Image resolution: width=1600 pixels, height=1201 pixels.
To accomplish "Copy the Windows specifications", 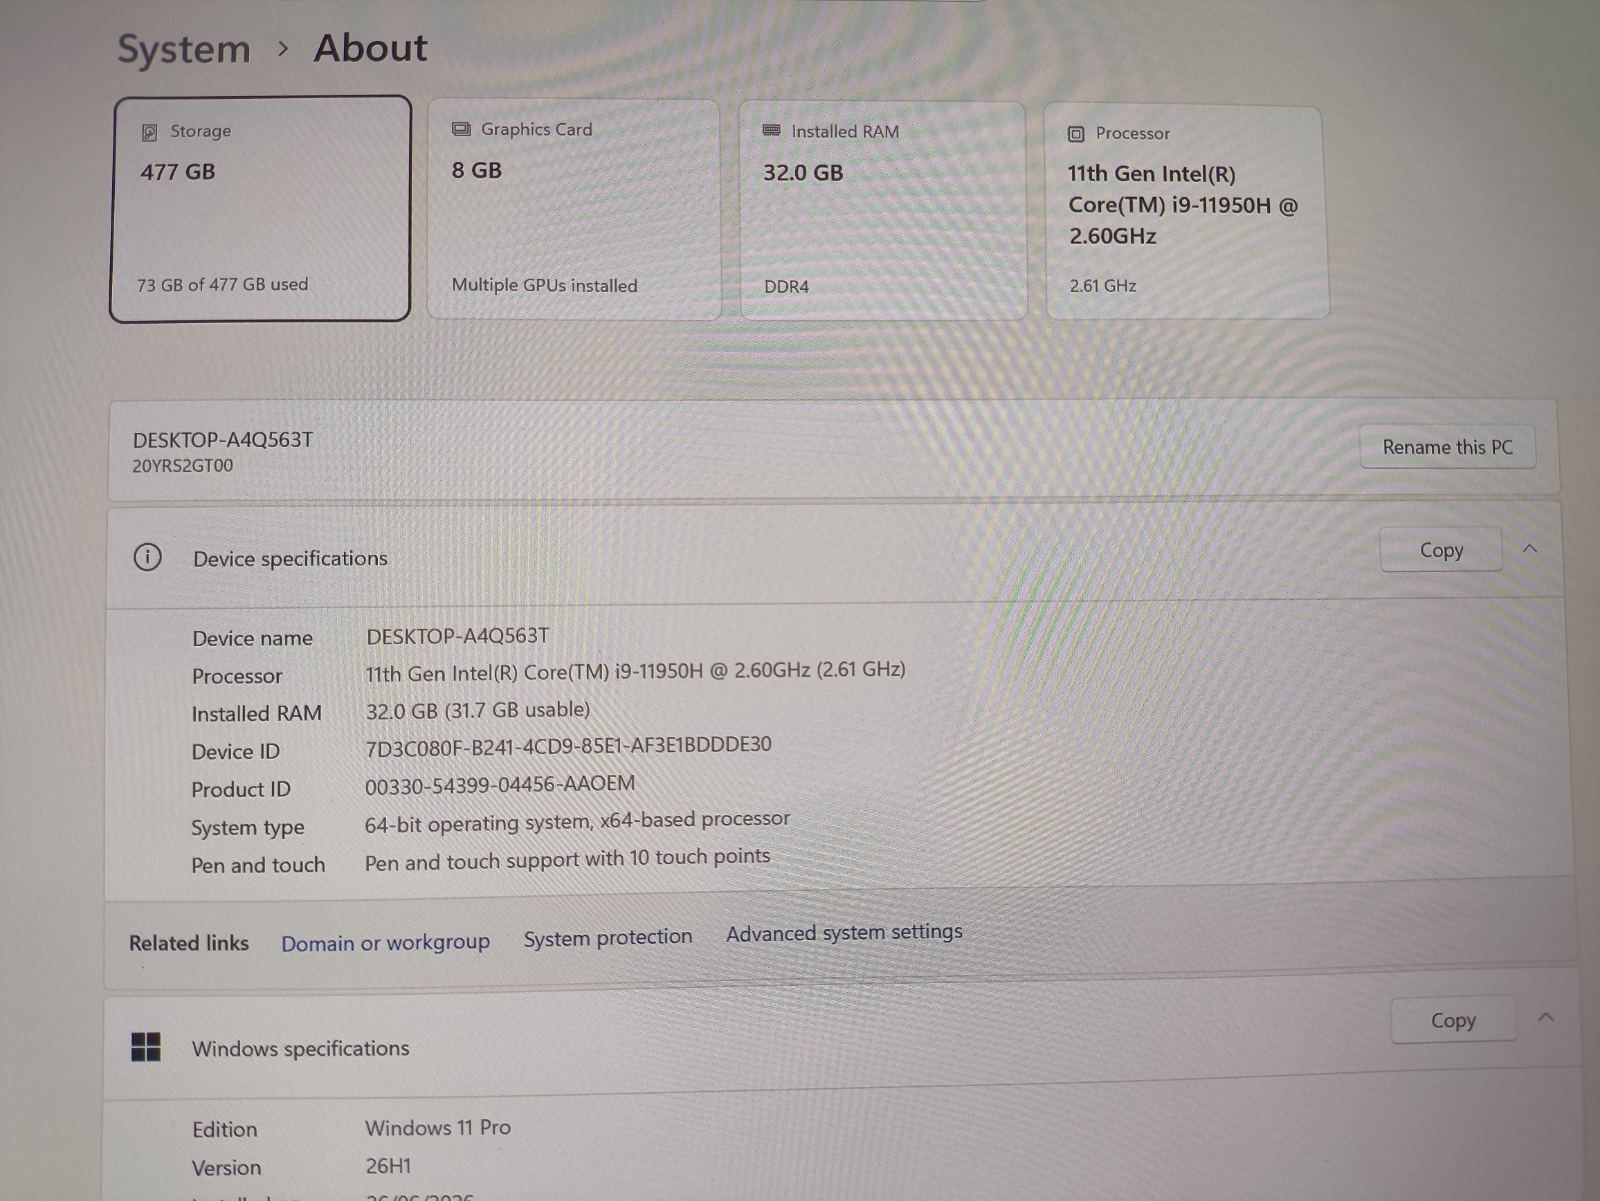I will (1453, 1020).
